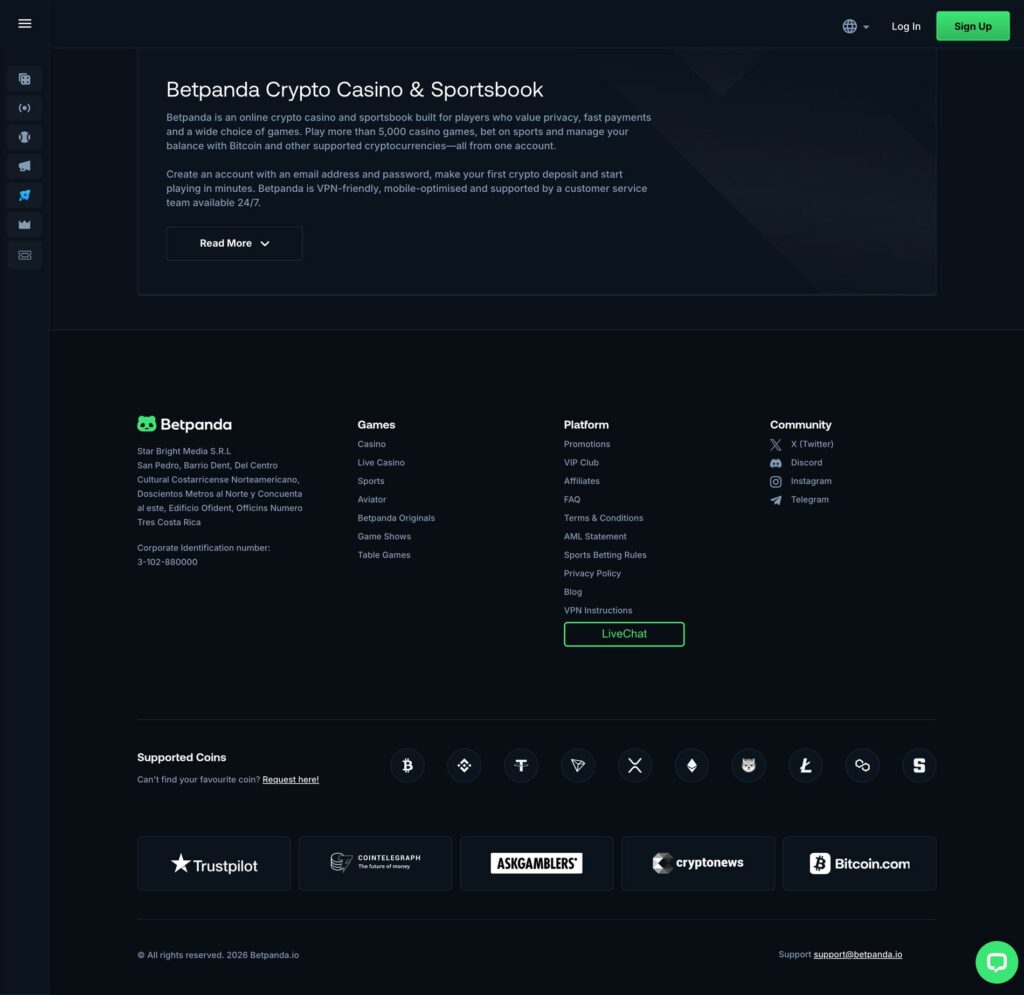
Task: Click the green Sign Up button
Action: tap(972, 26)
